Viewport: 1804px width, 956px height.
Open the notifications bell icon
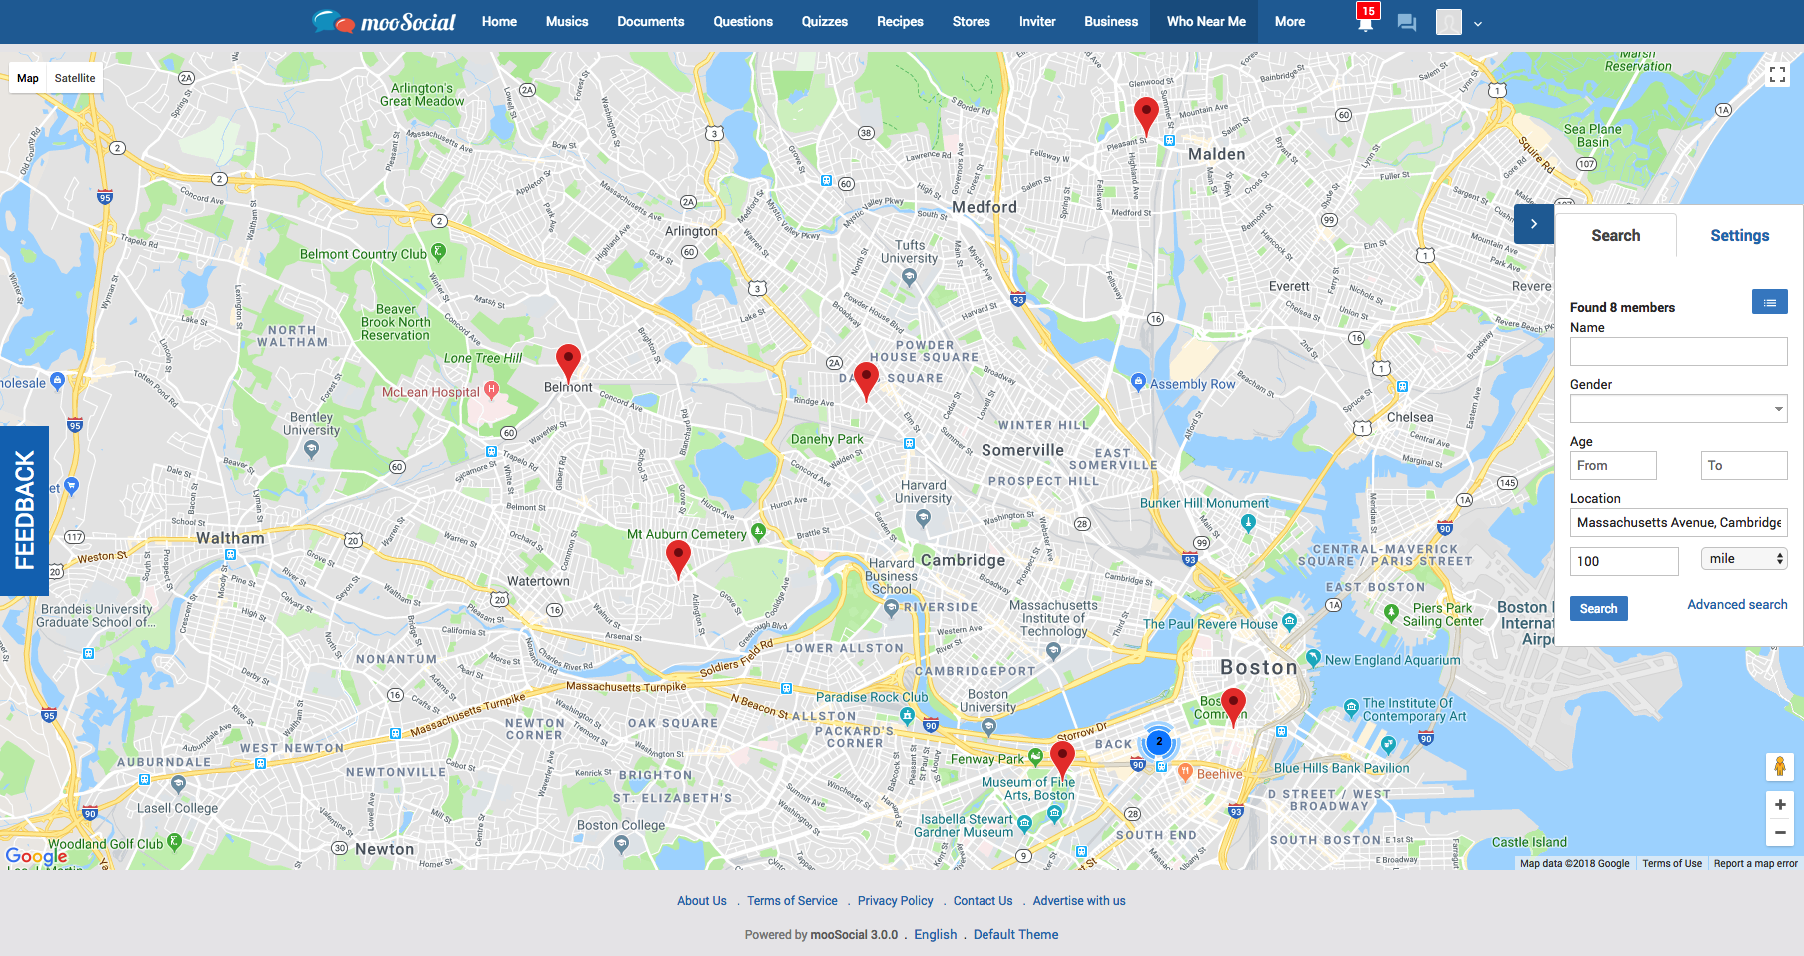click(x=1365, y=23)
